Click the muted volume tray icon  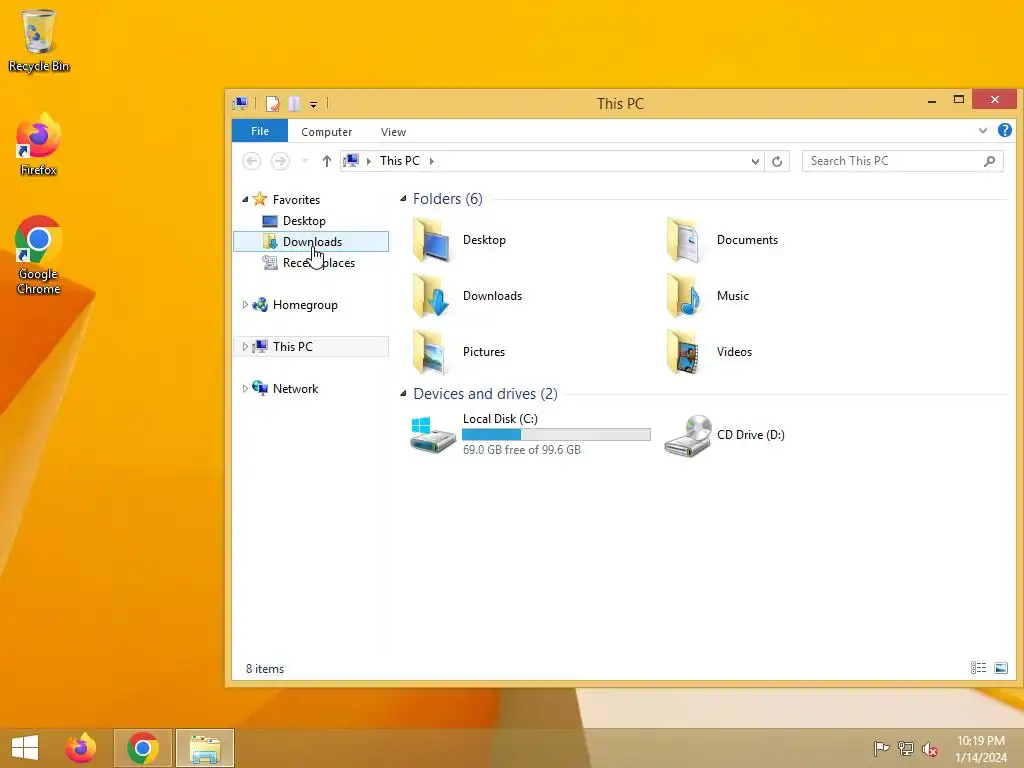pos(930,749)
